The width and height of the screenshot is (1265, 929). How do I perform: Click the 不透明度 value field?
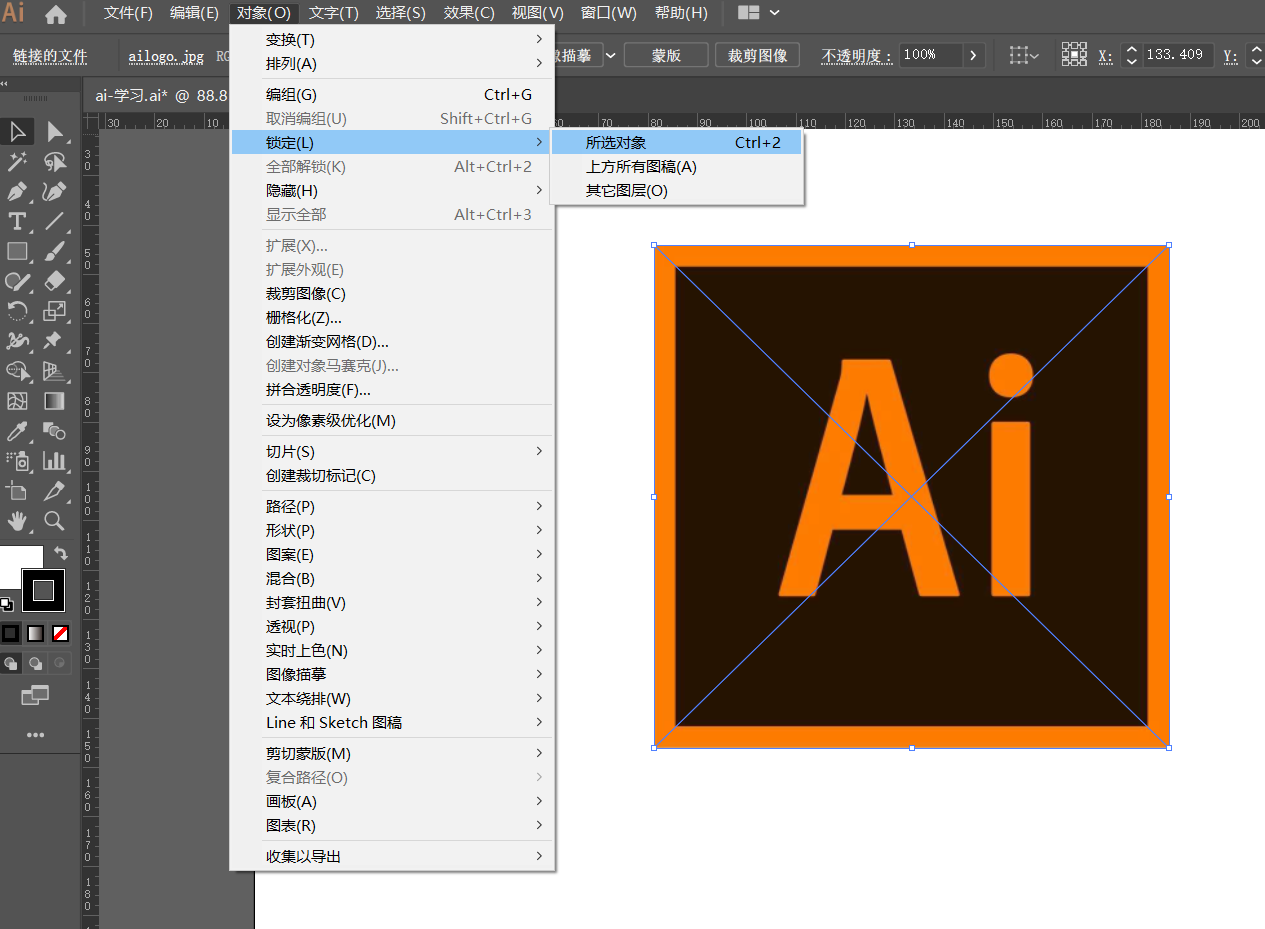tap(930, 56)
